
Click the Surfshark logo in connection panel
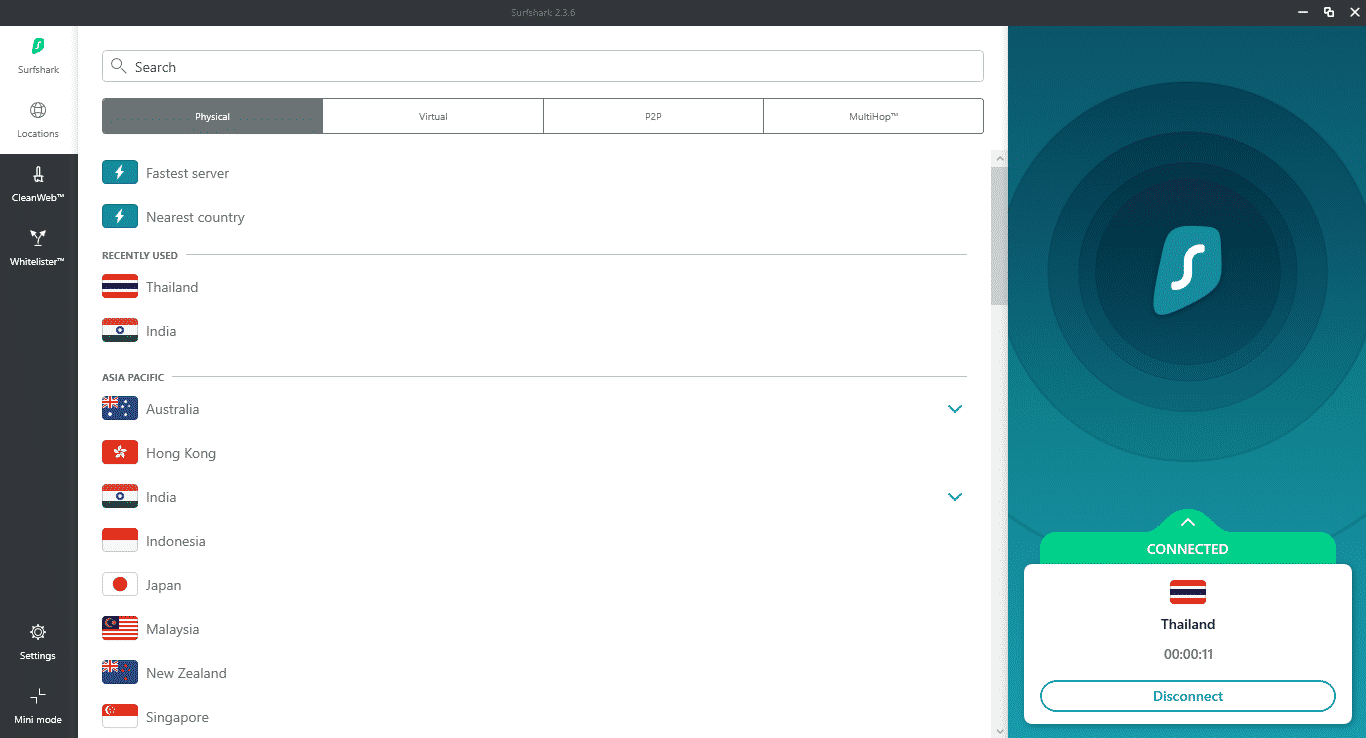1187,271
